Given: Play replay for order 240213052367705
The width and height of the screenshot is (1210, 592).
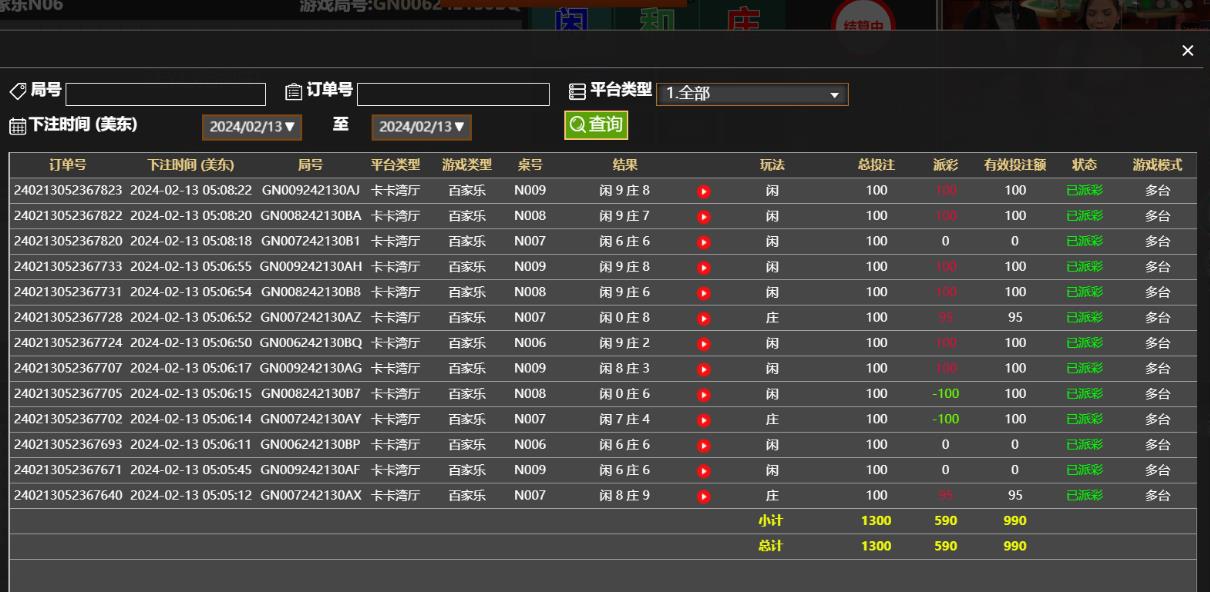Looking at the screenshot, I should (704, 394).
